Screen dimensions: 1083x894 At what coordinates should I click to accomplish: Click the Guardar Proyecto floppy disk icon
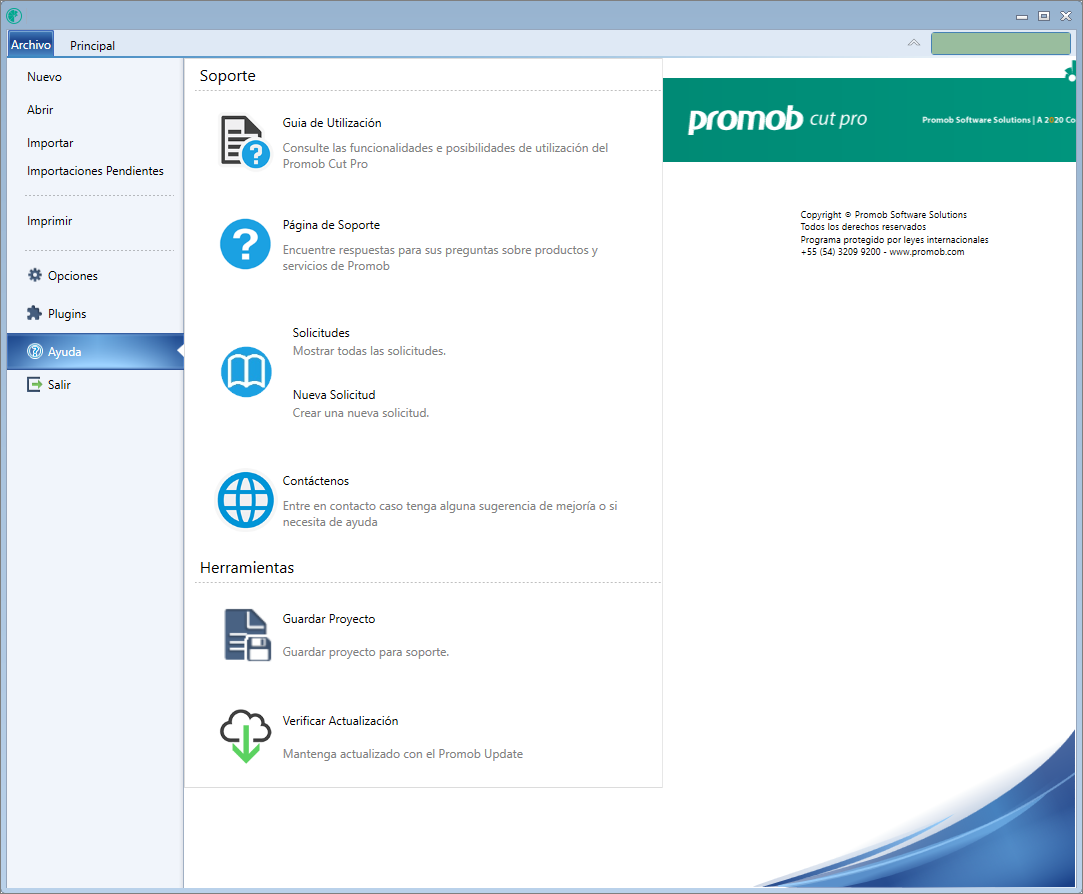pos(247,635)
